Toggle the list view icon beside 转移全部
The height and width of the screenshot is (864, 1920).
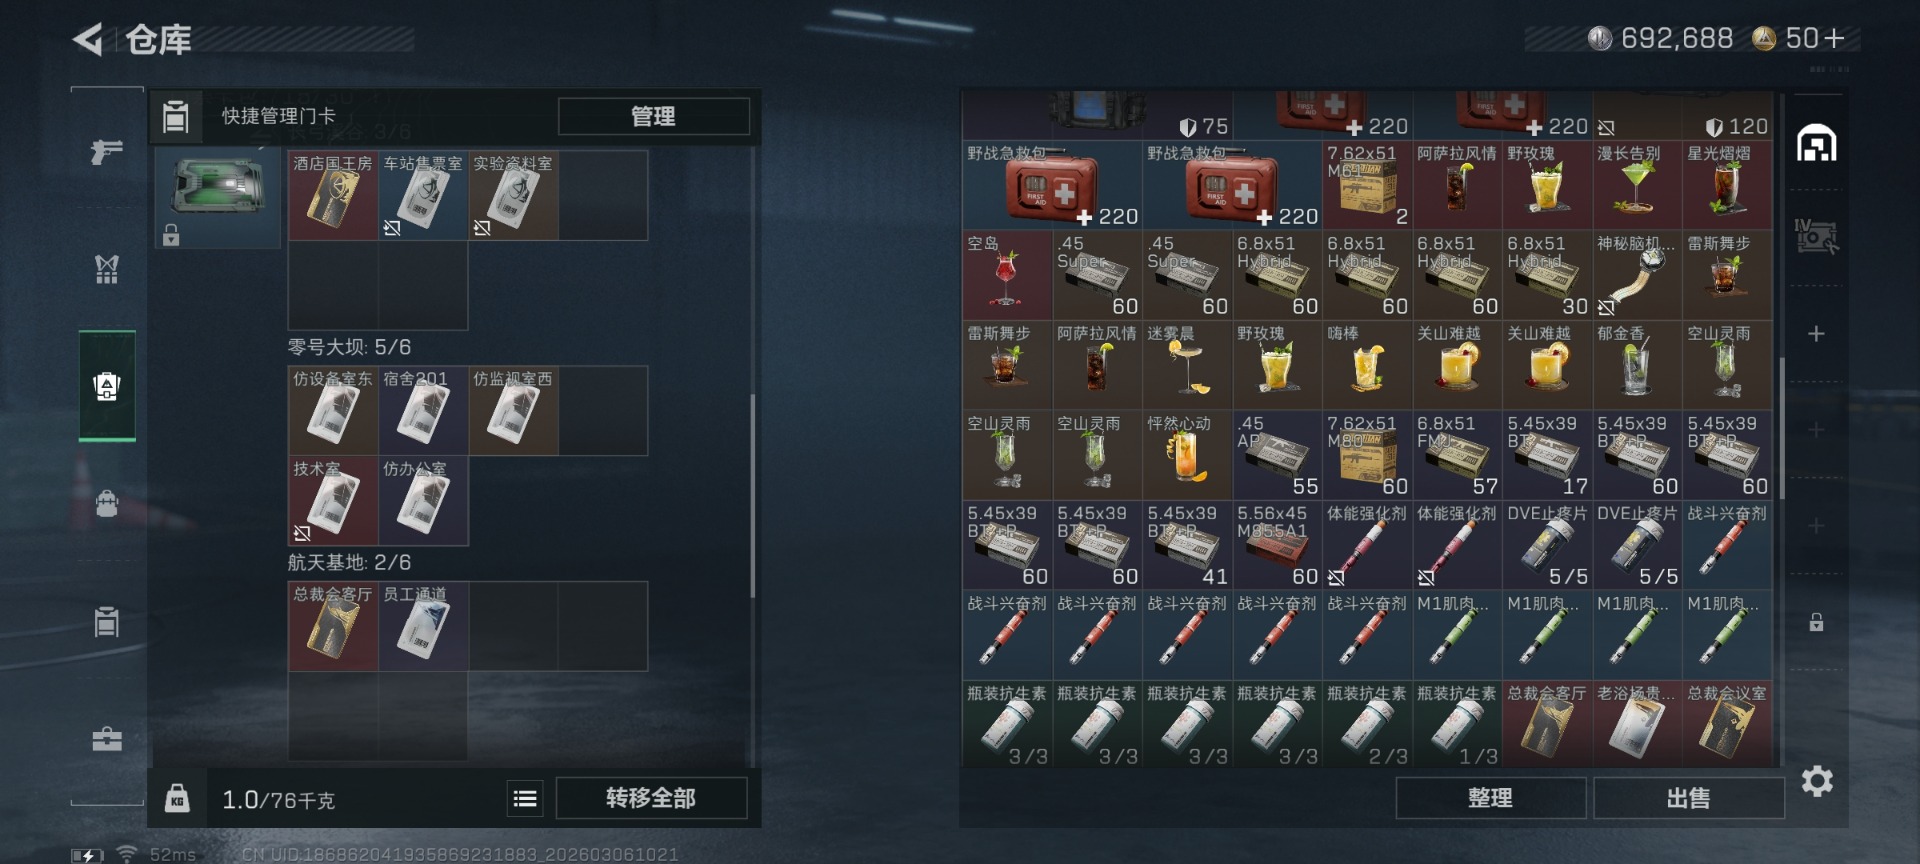[x=525, y=798]
